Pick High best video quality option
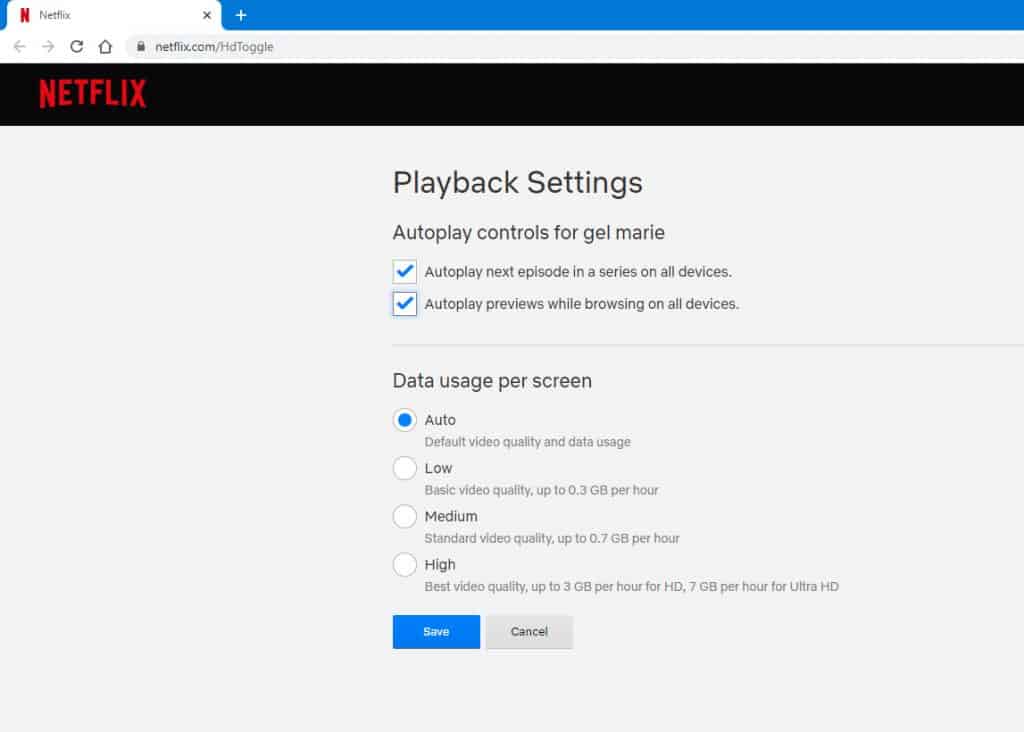This screenshot has height=732, width=1024. tap(405, 564)
